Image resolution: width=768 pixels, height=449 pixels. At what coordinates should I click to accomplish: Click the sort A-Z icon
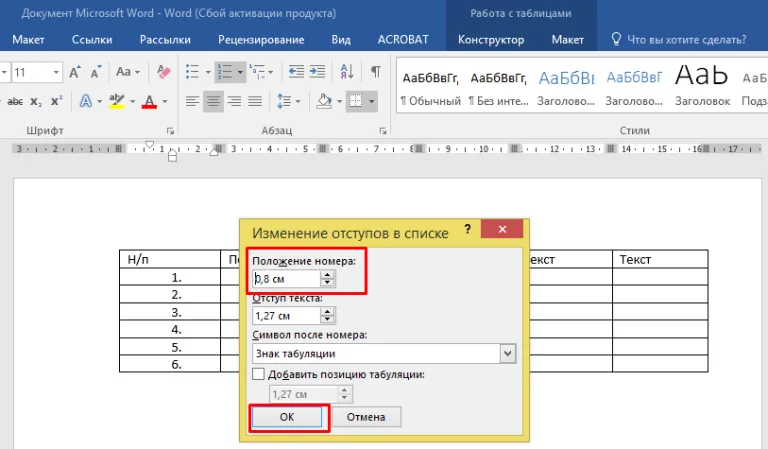pyautogui.click(x=347, y=72)
